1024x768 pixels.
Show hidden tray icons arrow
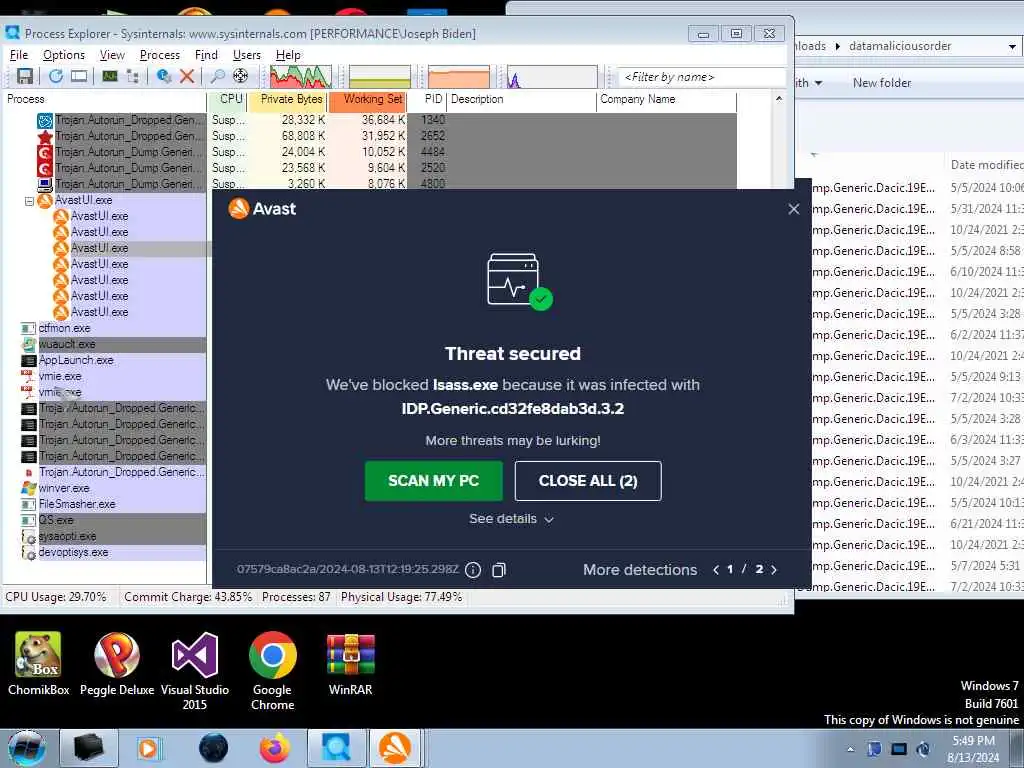pos(850,749)
